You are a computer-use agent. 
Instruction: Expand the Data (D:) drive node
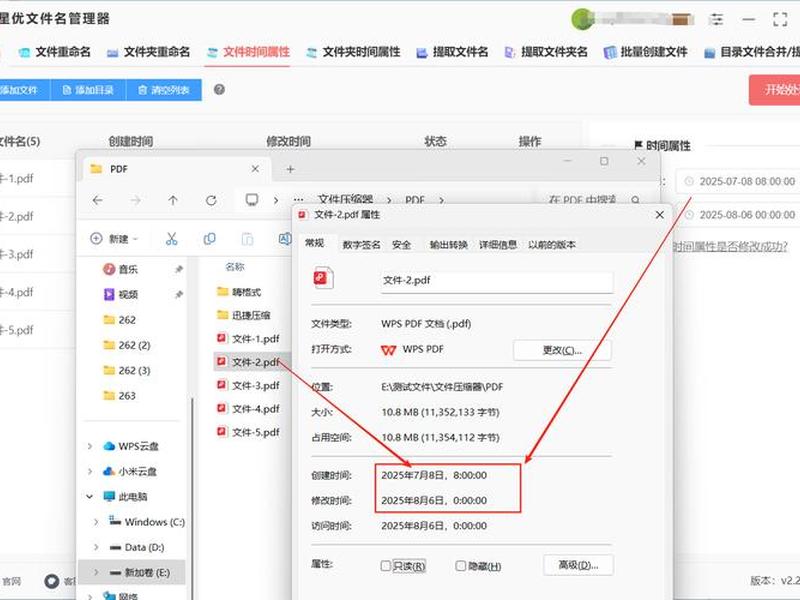click(x=96, y=547)
